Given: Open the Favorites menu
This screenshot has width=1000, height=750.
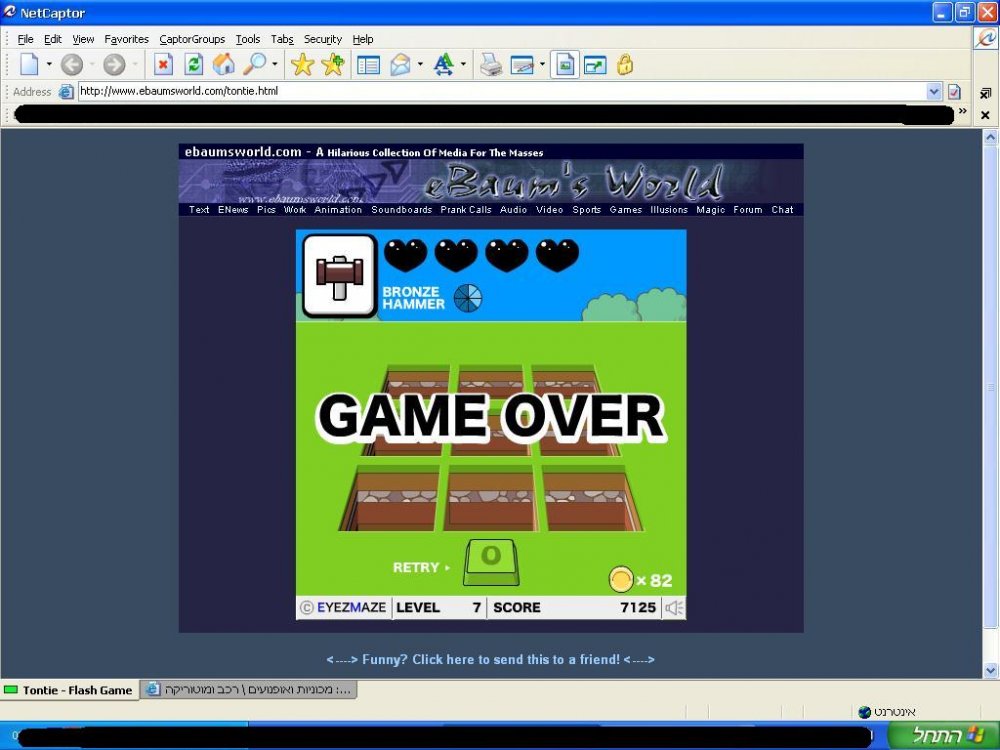Looking at the screenshot, I should tap(126, 40).
